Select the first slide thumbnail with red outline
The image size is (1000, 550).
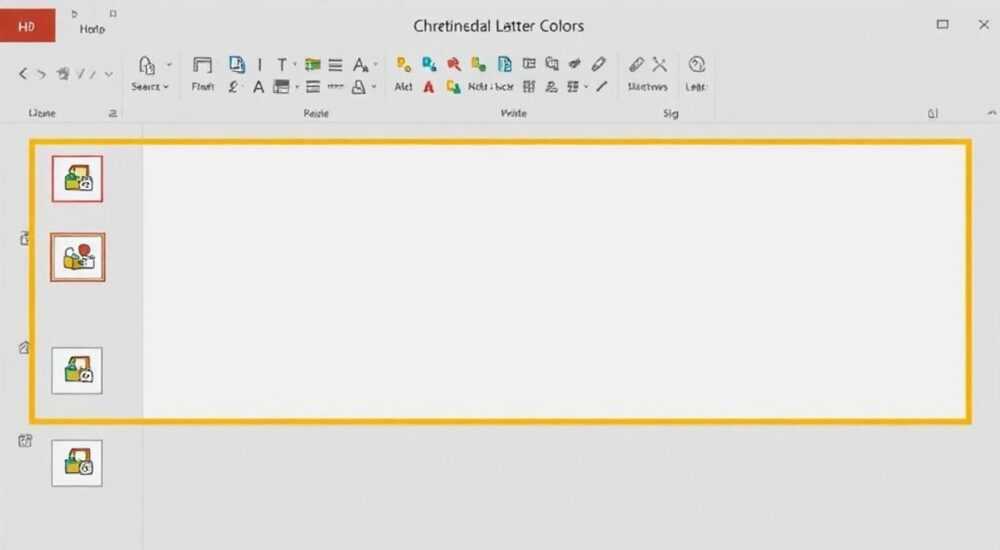[x=77, y=179]
